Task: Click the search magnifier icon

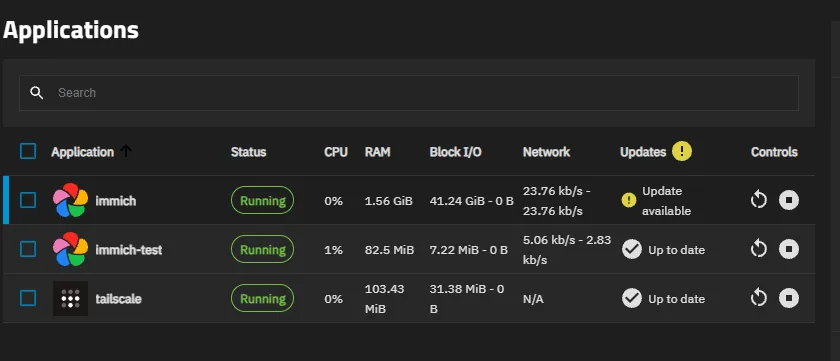Action: [x=36, y=93]
